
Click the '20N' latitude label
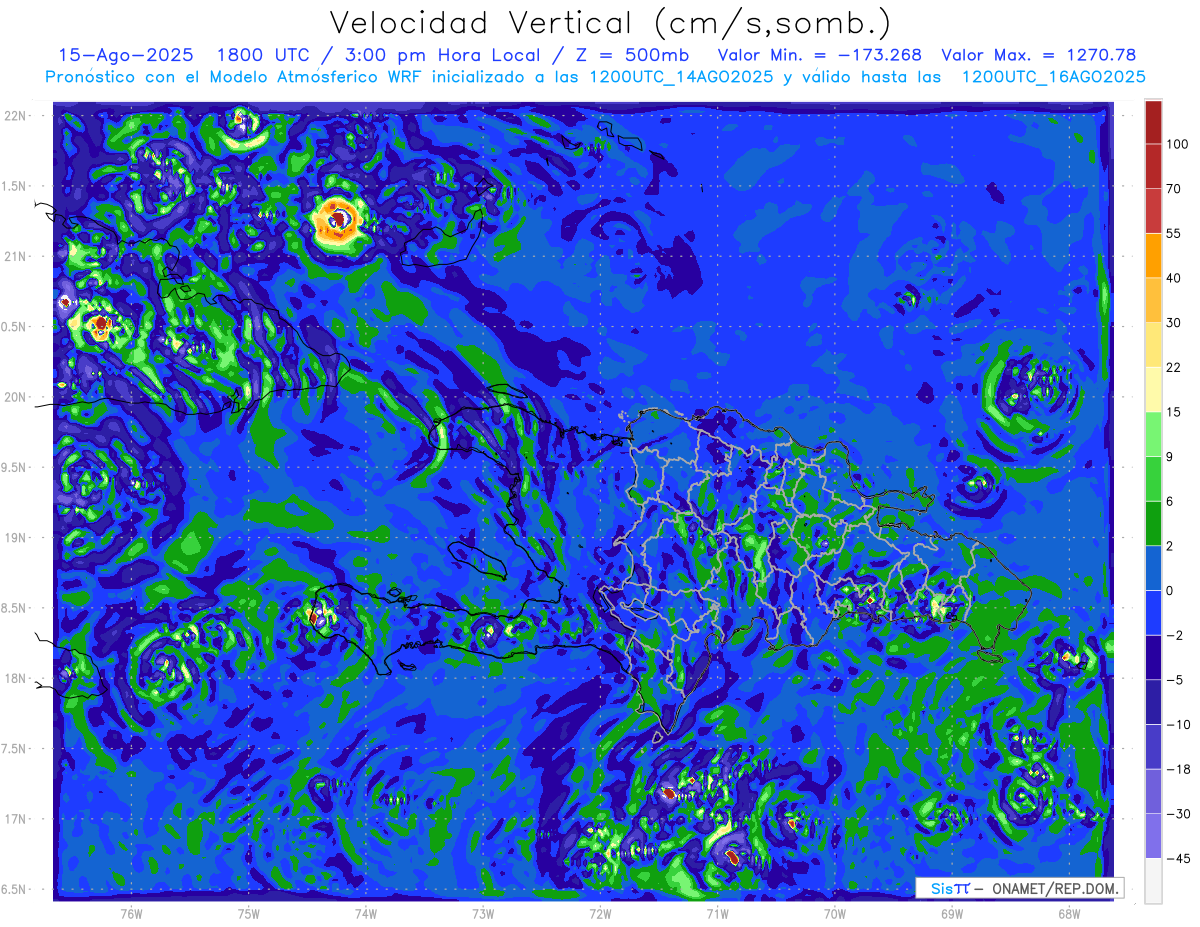(x=16, y=397)
